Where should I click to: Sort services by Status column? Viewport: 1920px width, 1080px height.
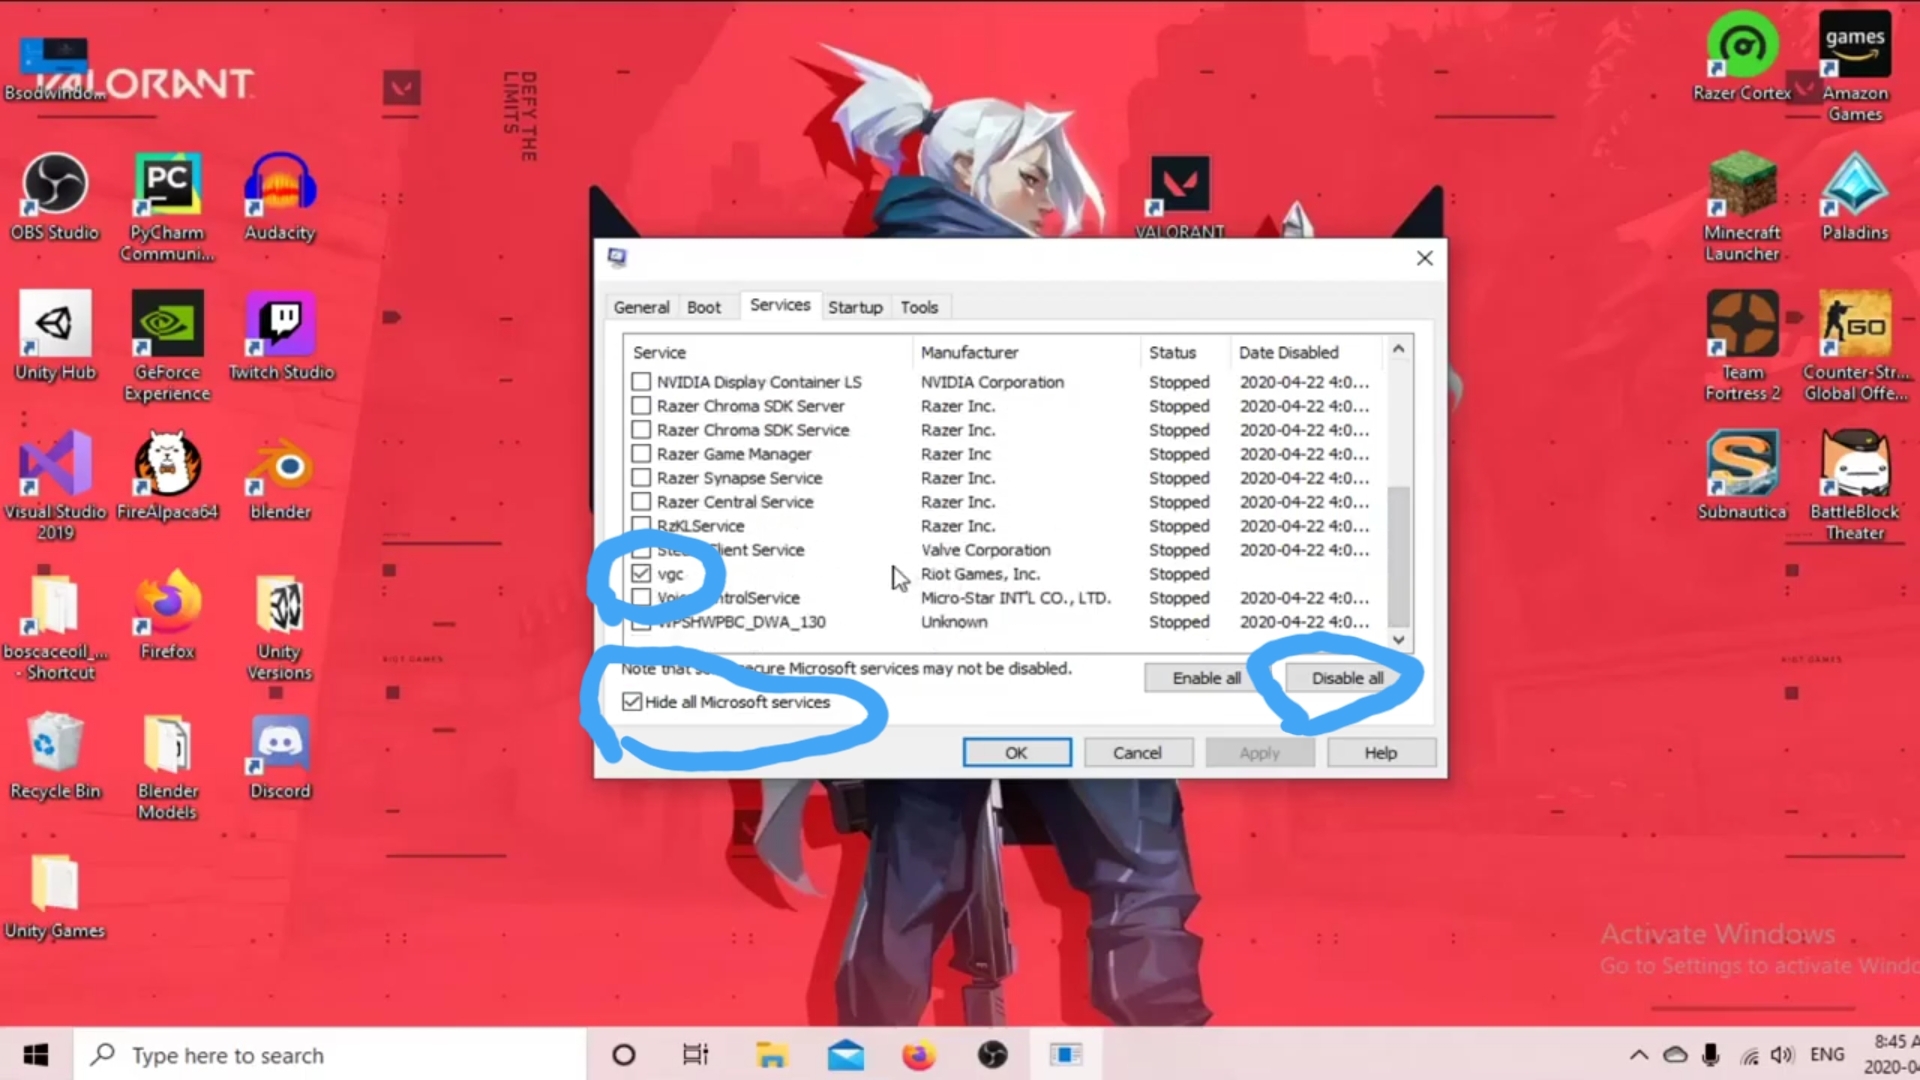(x=1185, y=352)
